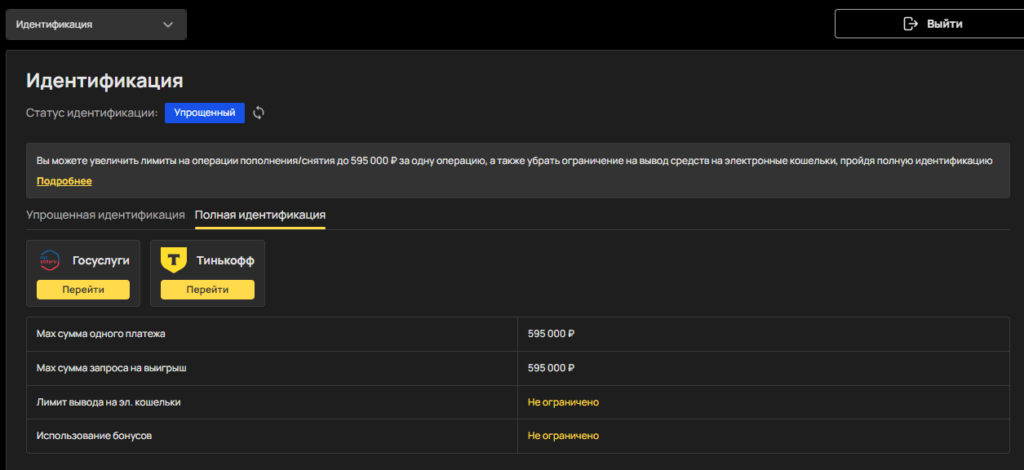Viewport: 1024px width, 470px height.
Task: Click the blue Упрощенный status badge
Action: 204,113
